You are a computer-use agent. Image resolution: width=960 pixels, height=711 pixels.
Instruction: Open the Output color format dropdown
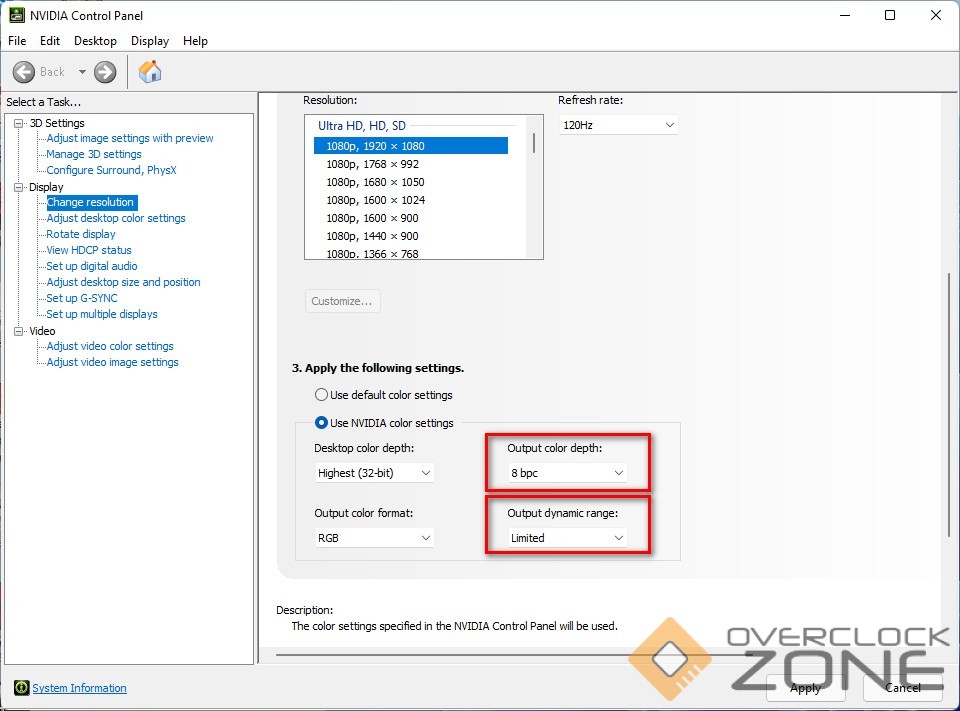click(374, 538)
